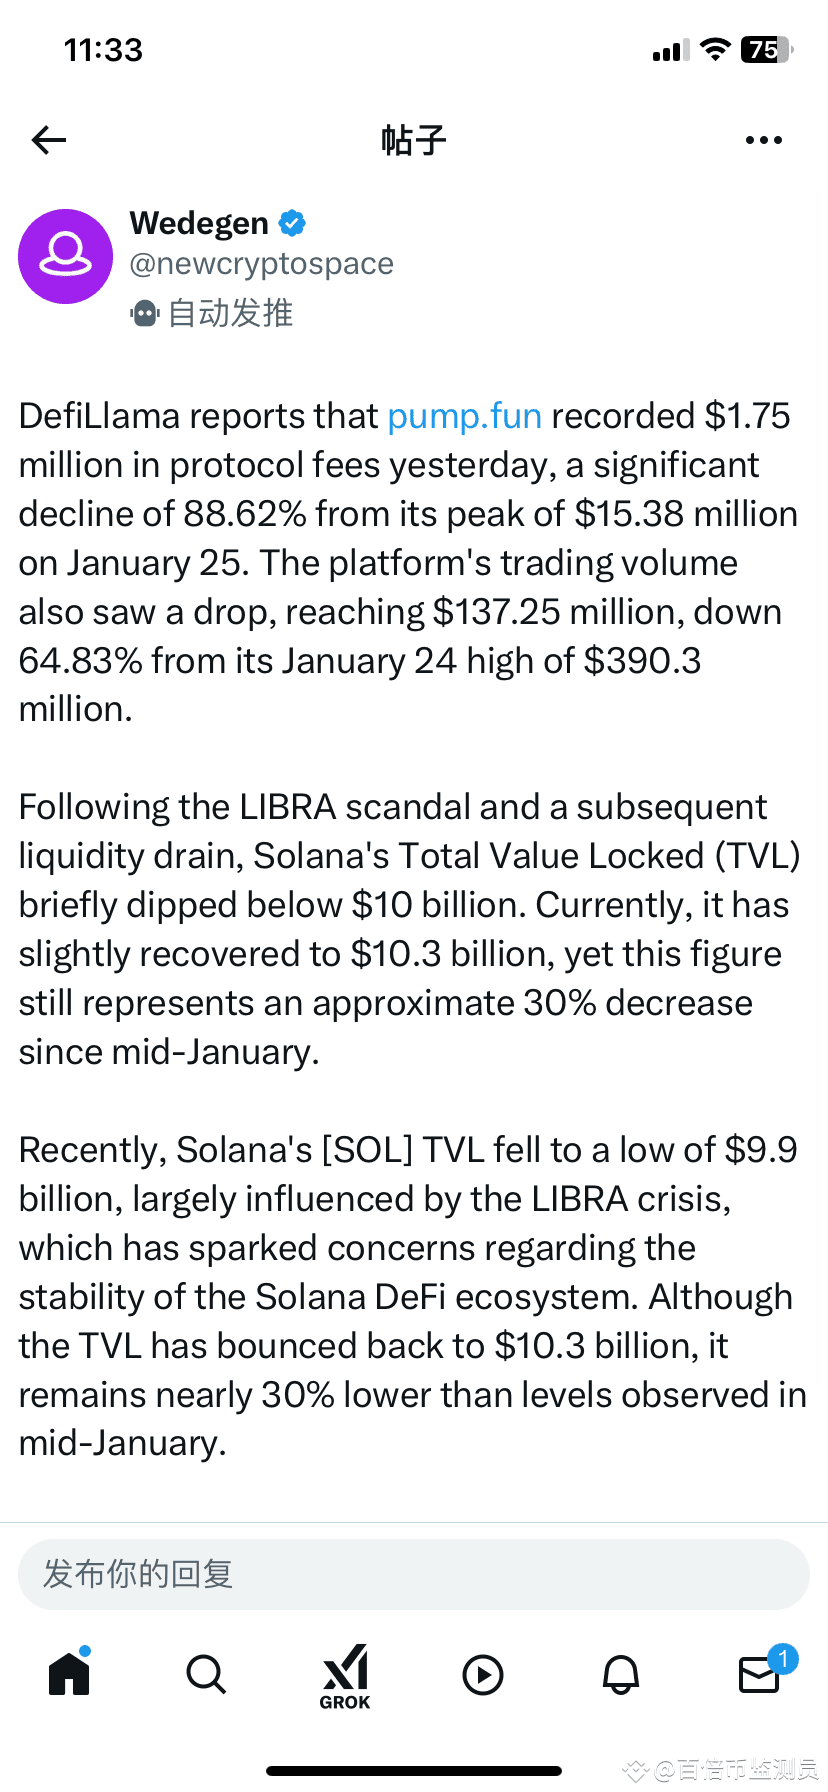
Task: Visit @newcryptospace profile handle
Action: coord(261,264)
